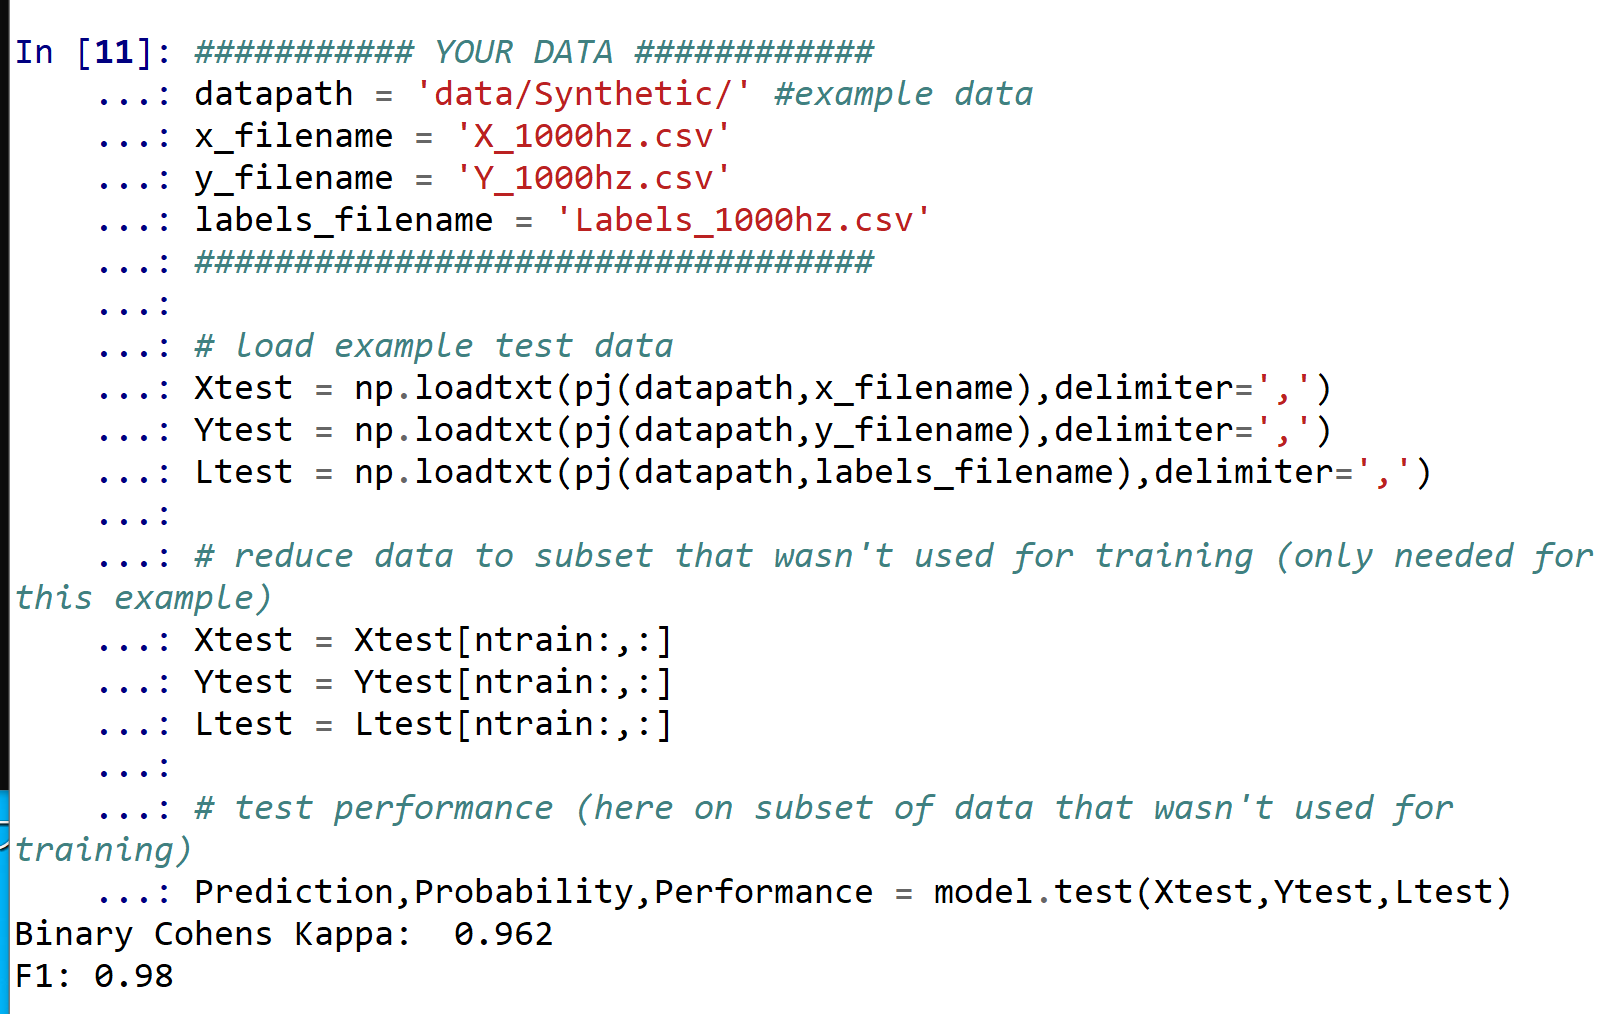Click the Ltest[ntrain:,:] slicing expression
The image size is (1614, 1014).
(x=513, y=724)
